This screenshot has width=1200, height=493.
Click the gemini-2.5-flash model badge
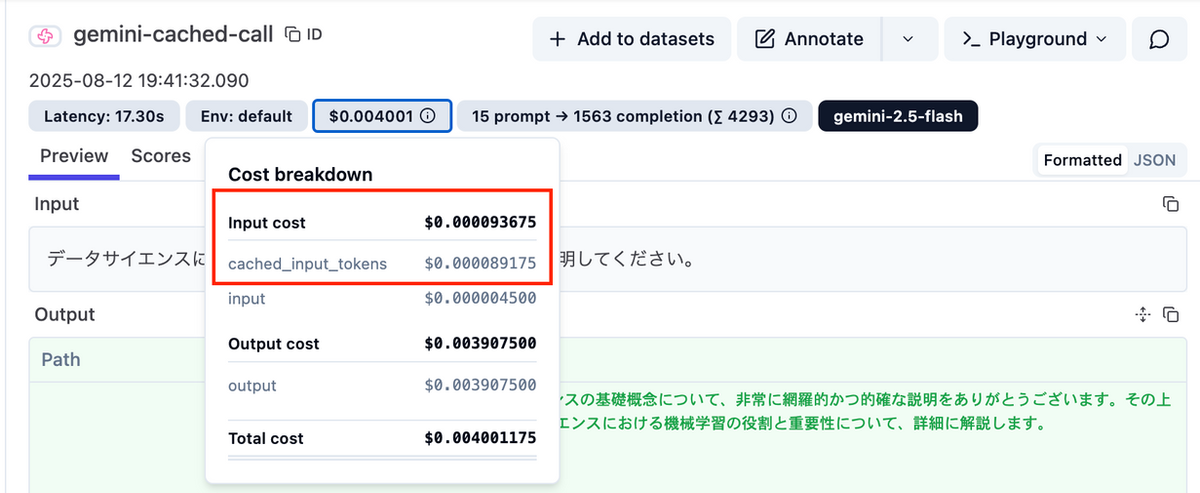(x=898, y=116)
